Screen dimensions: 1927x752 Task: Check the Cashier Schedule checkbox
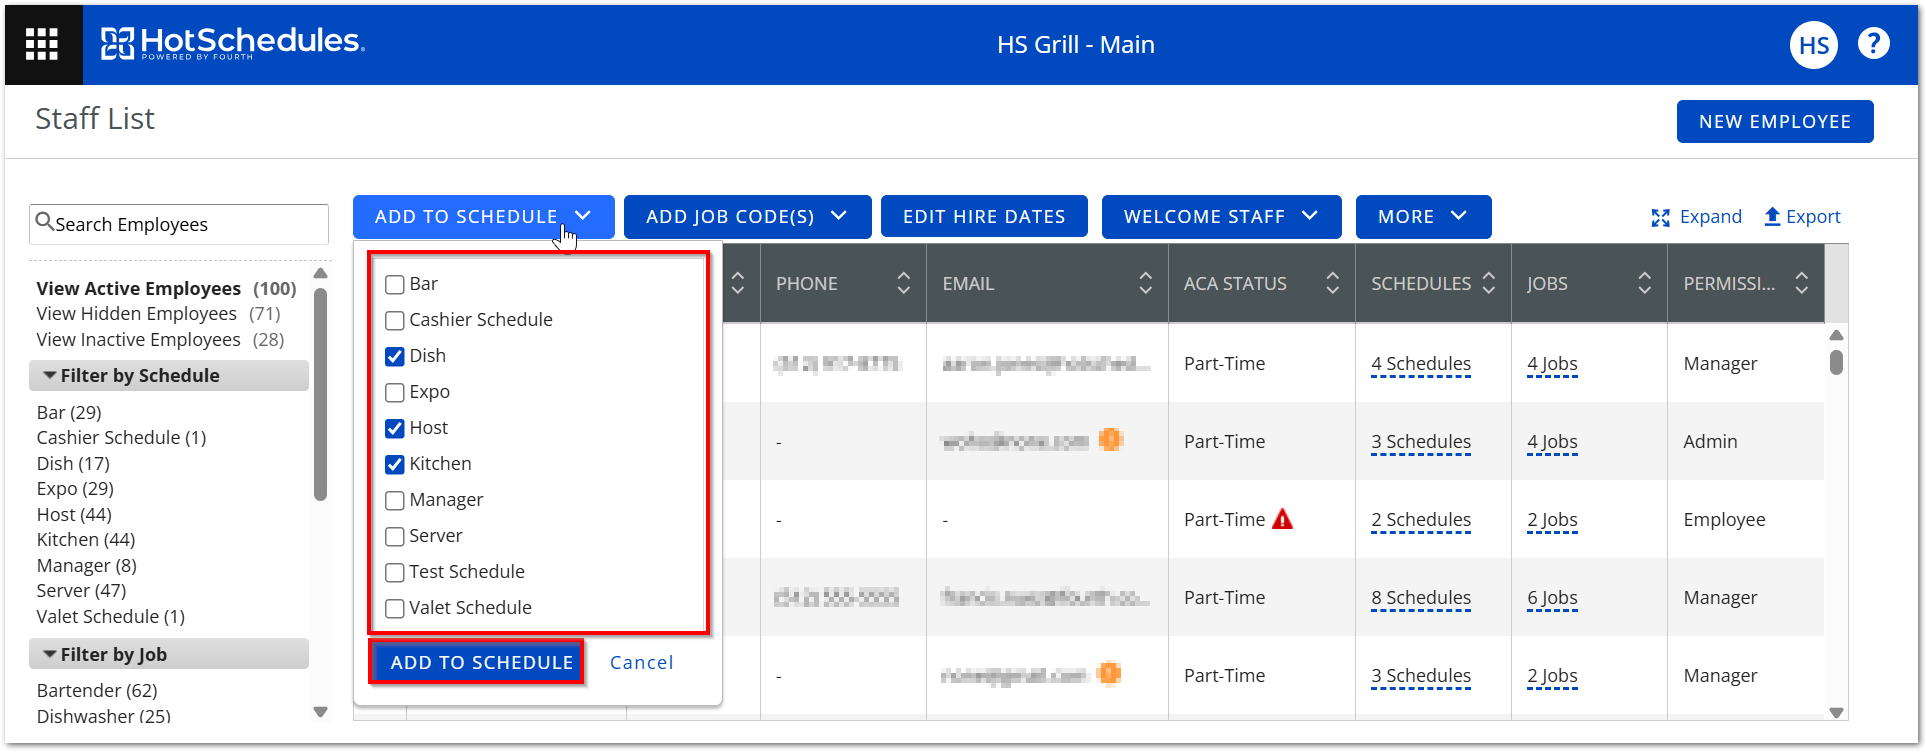395,321
